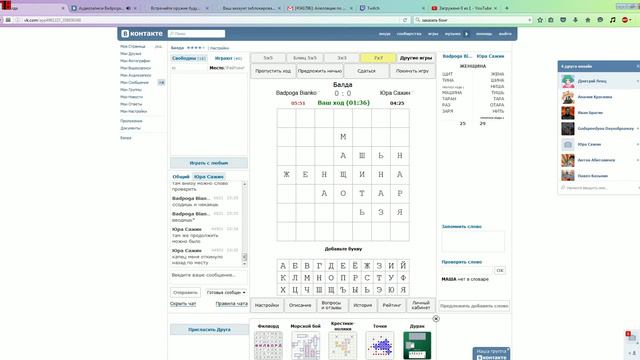Viewport: 640px width, 360px height.
Task: Select letter Ж on the letter keyboard
Action: point(367,266)
